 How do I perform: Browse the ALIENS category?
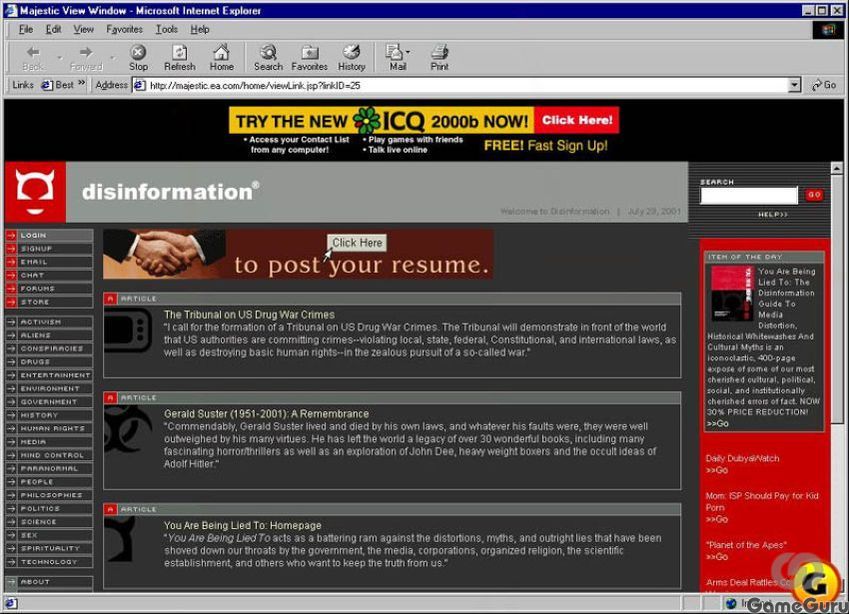(49, 335)
